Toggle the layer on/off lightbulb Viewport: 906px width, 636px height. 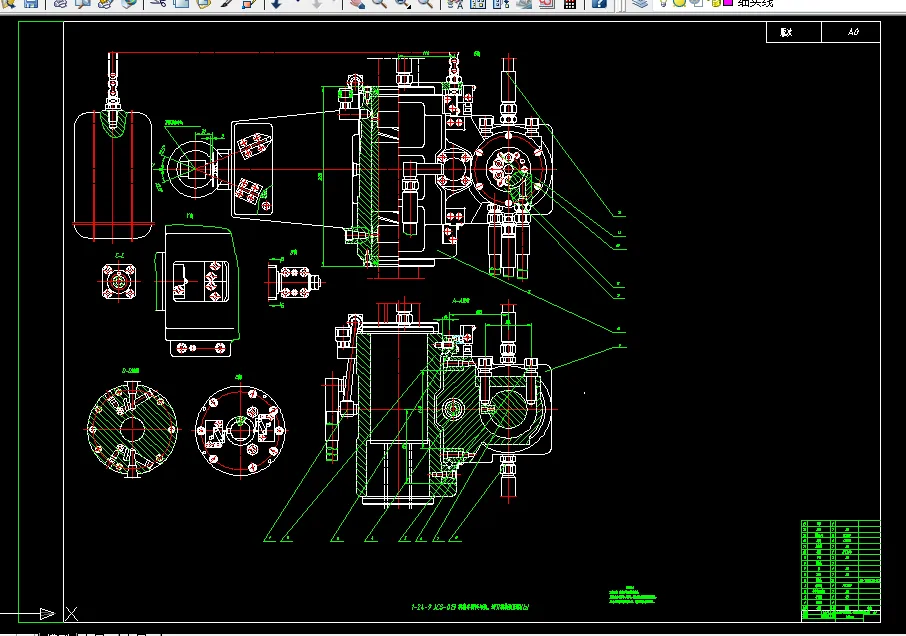[x=664, y=3]
